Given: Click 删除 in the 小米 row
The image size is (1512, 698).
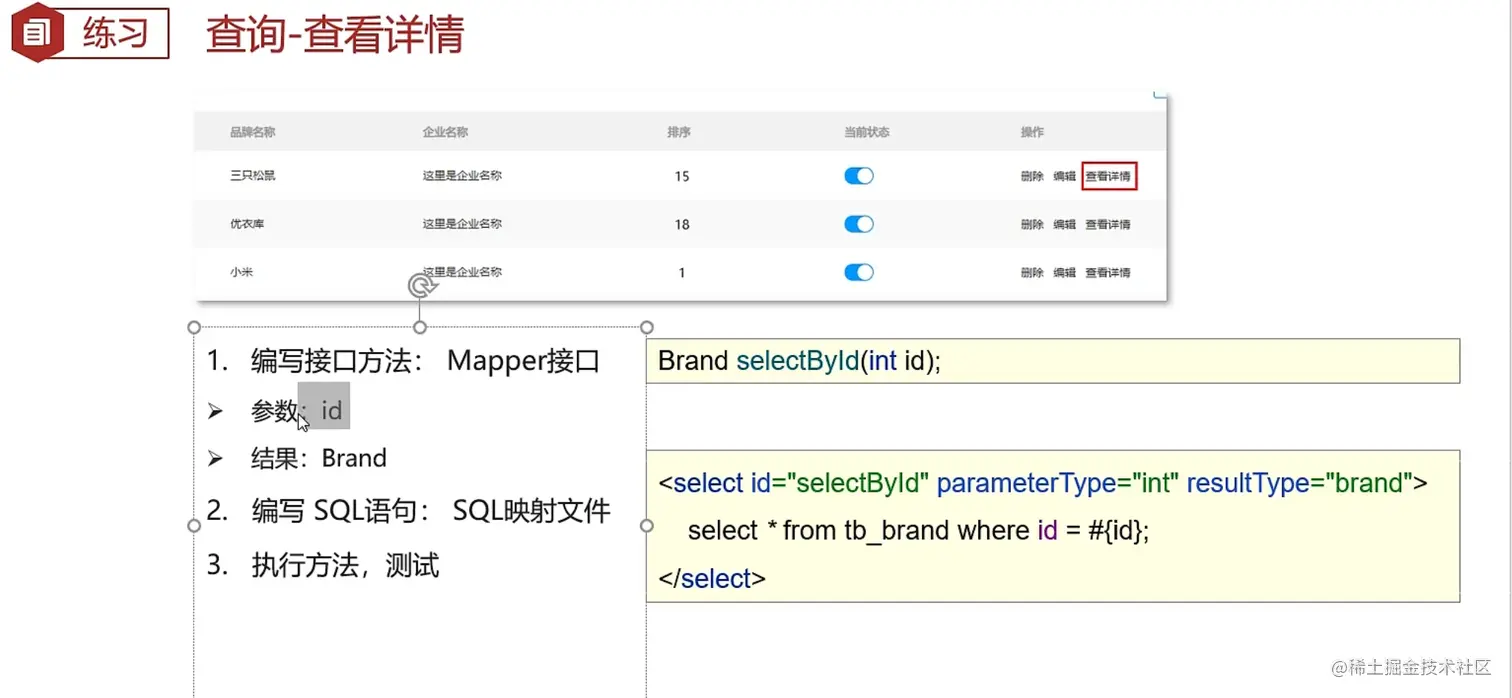Looking at the screenshot, I should tap(1032, 272).
